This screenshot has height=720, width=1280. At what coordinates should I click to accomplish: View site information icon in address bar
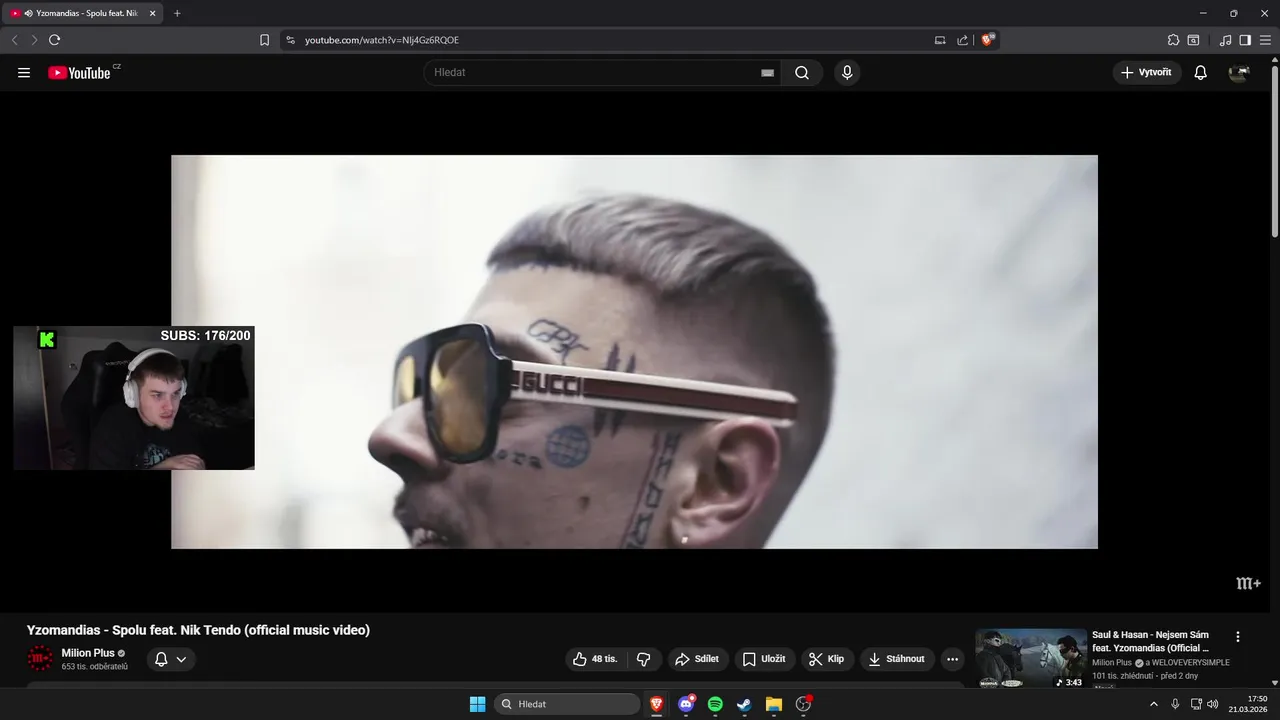click(x=290, y=40)
